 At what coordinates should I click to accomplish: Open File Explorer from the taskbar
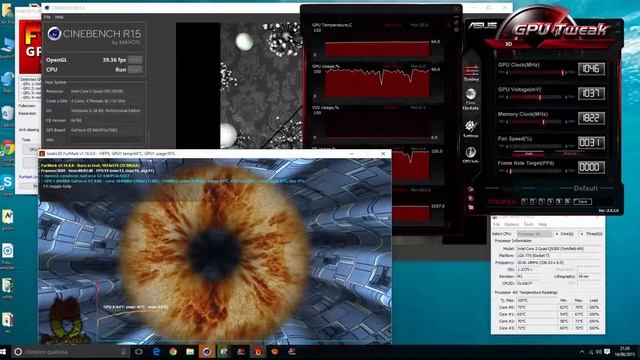190,352
